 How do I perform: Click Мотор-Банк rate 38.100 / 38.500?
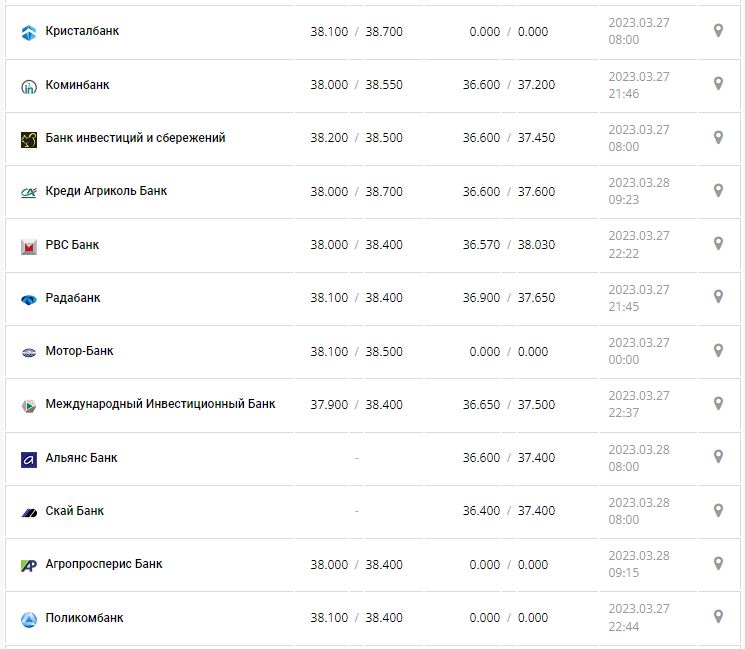click(356, 352)
